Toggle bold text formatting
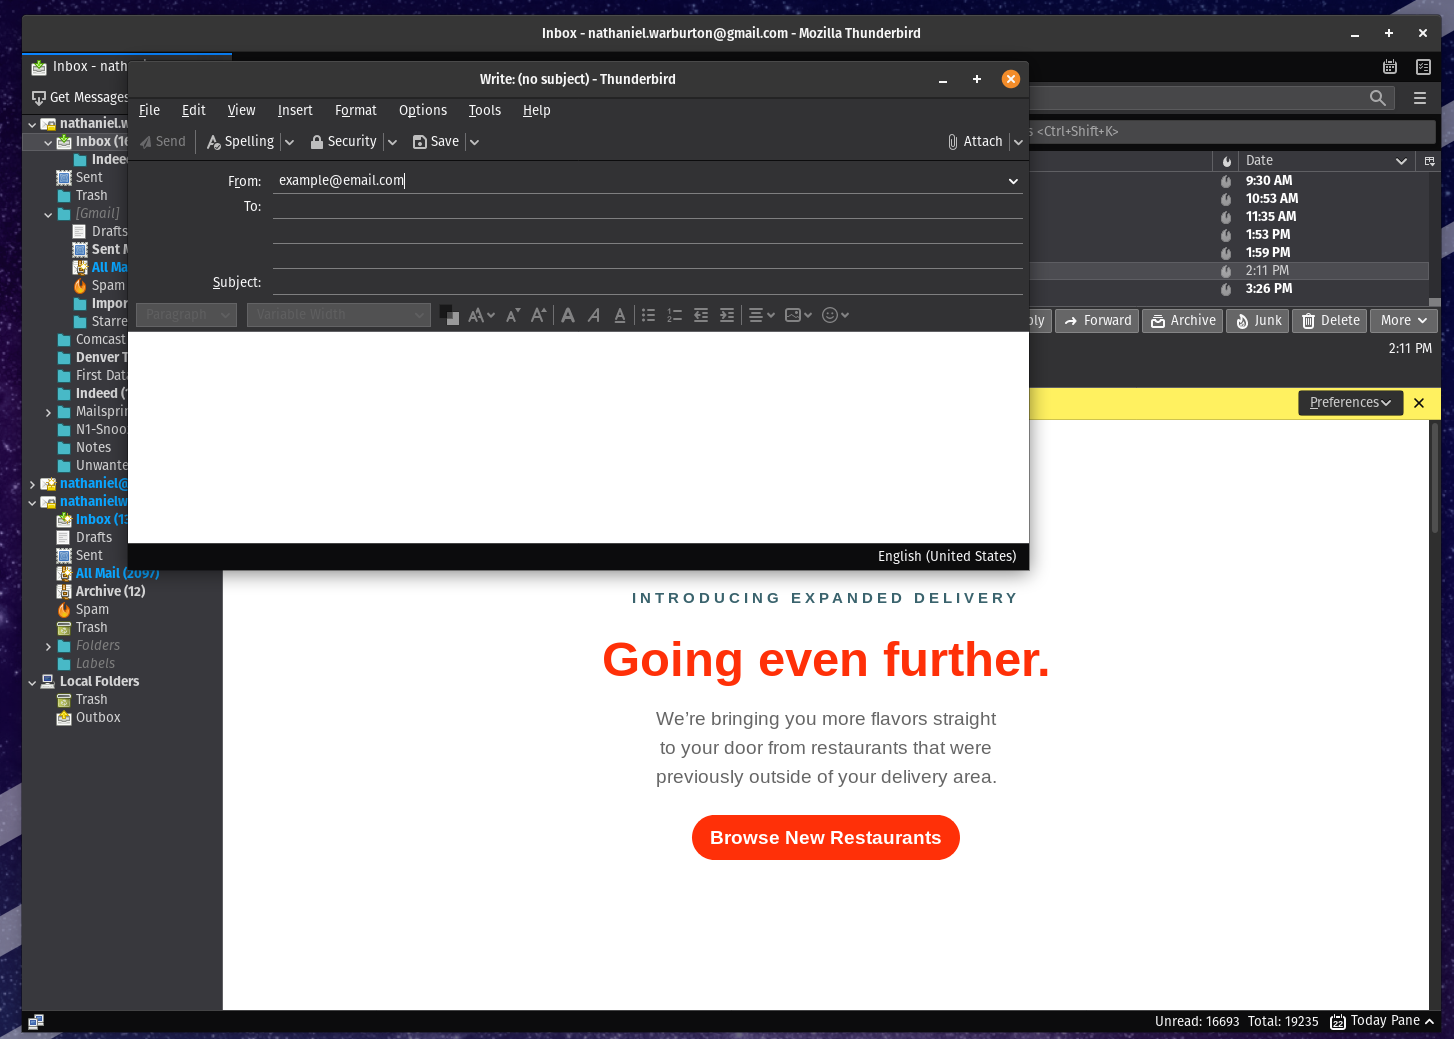The width and height of the screenshot is (1454, 1039). 568,315
